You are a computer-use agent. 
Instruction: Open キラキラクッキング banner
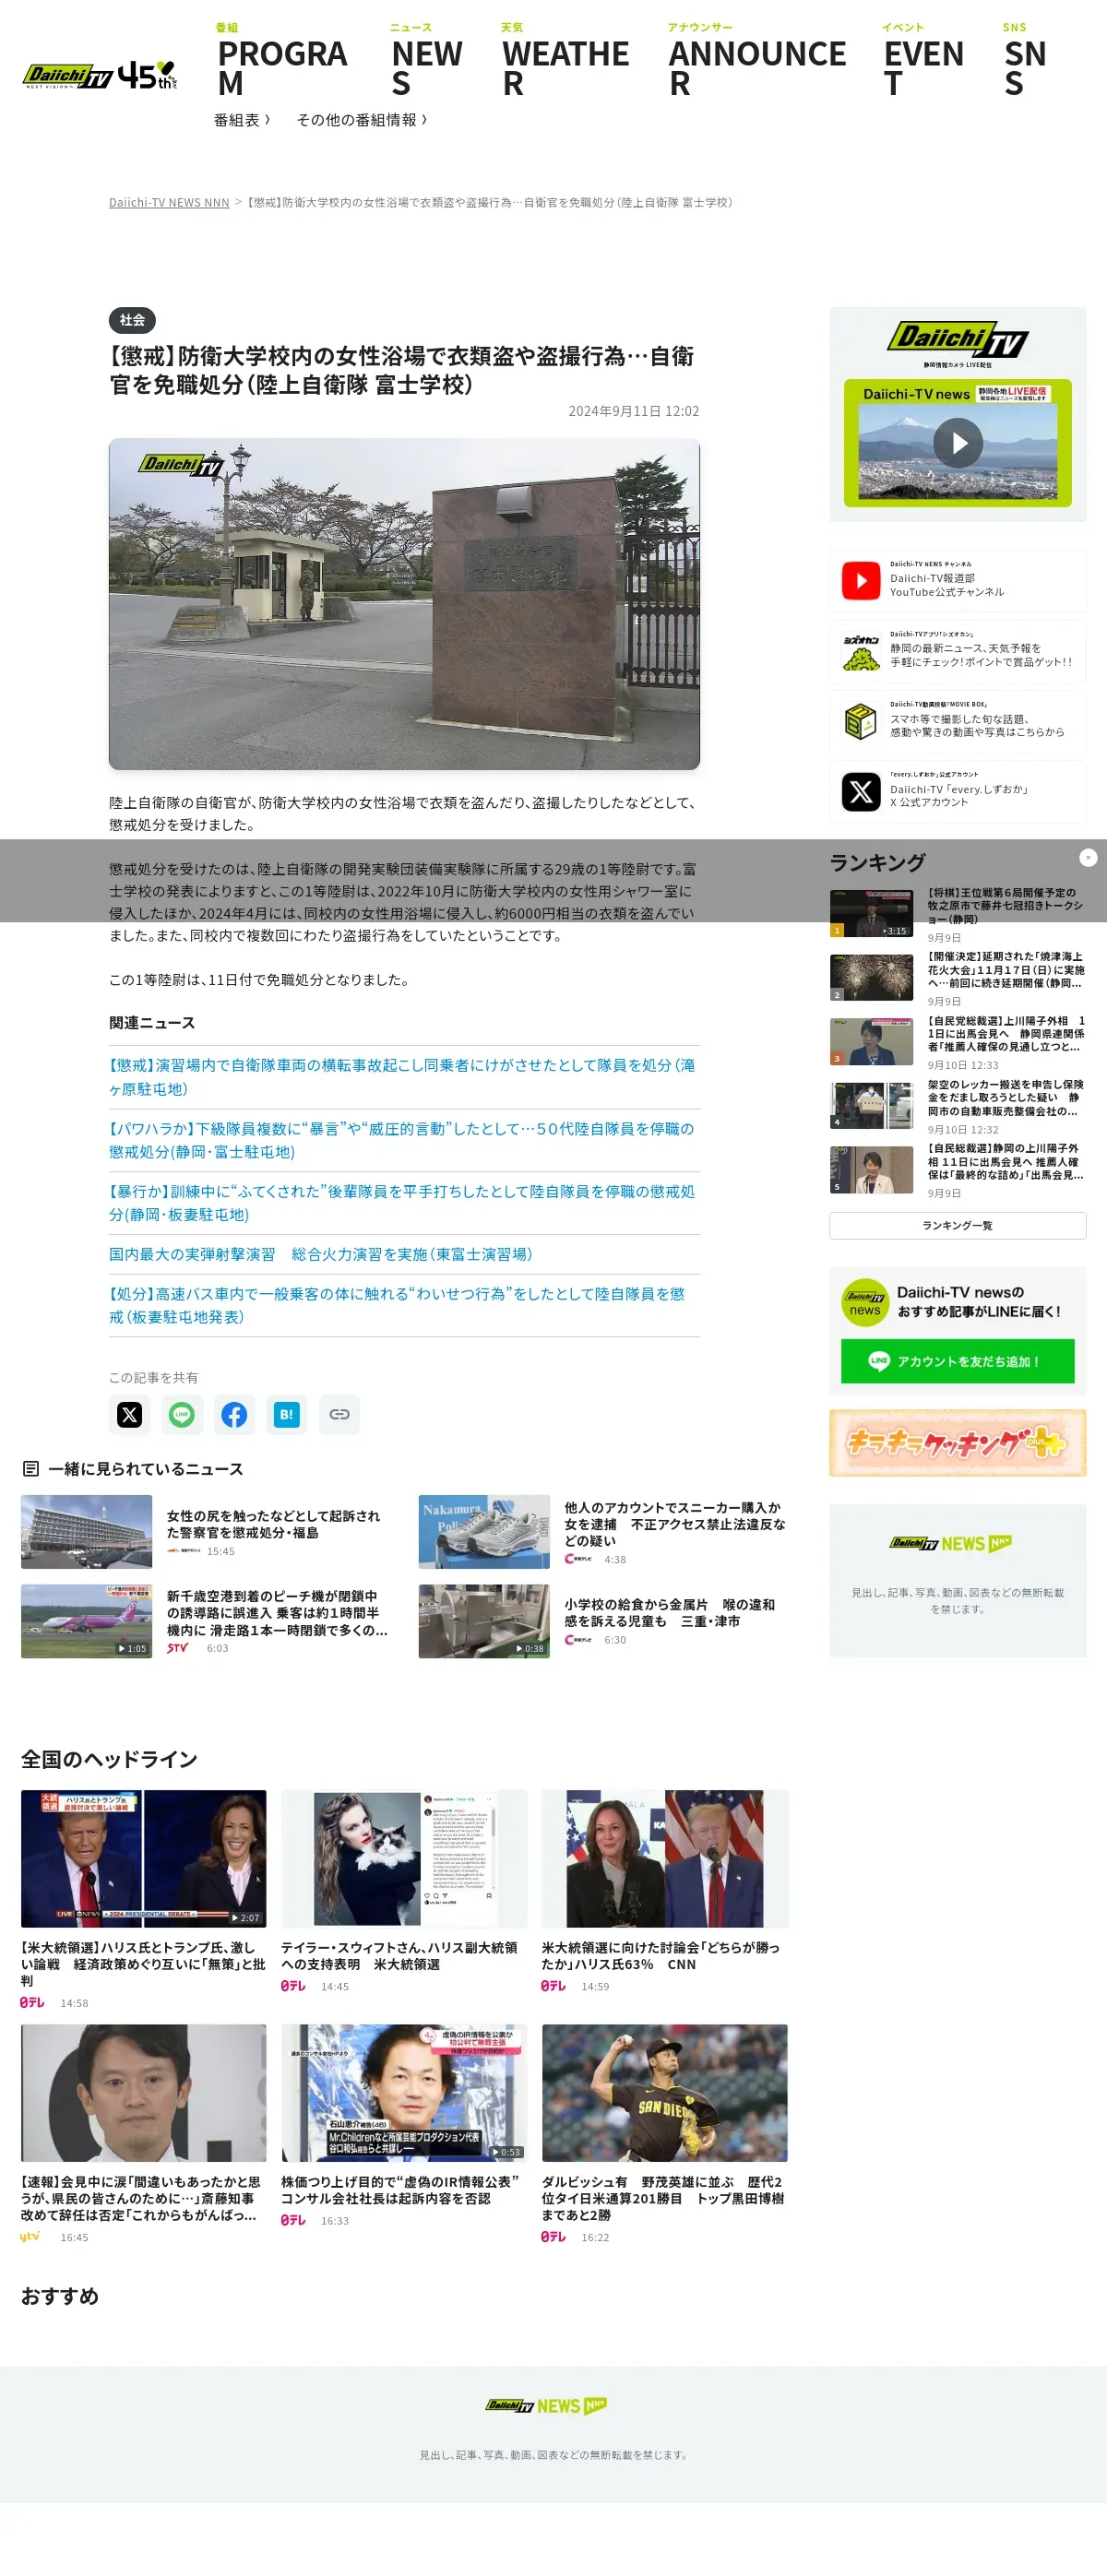pyautogui.click(x=957, y=1442)
